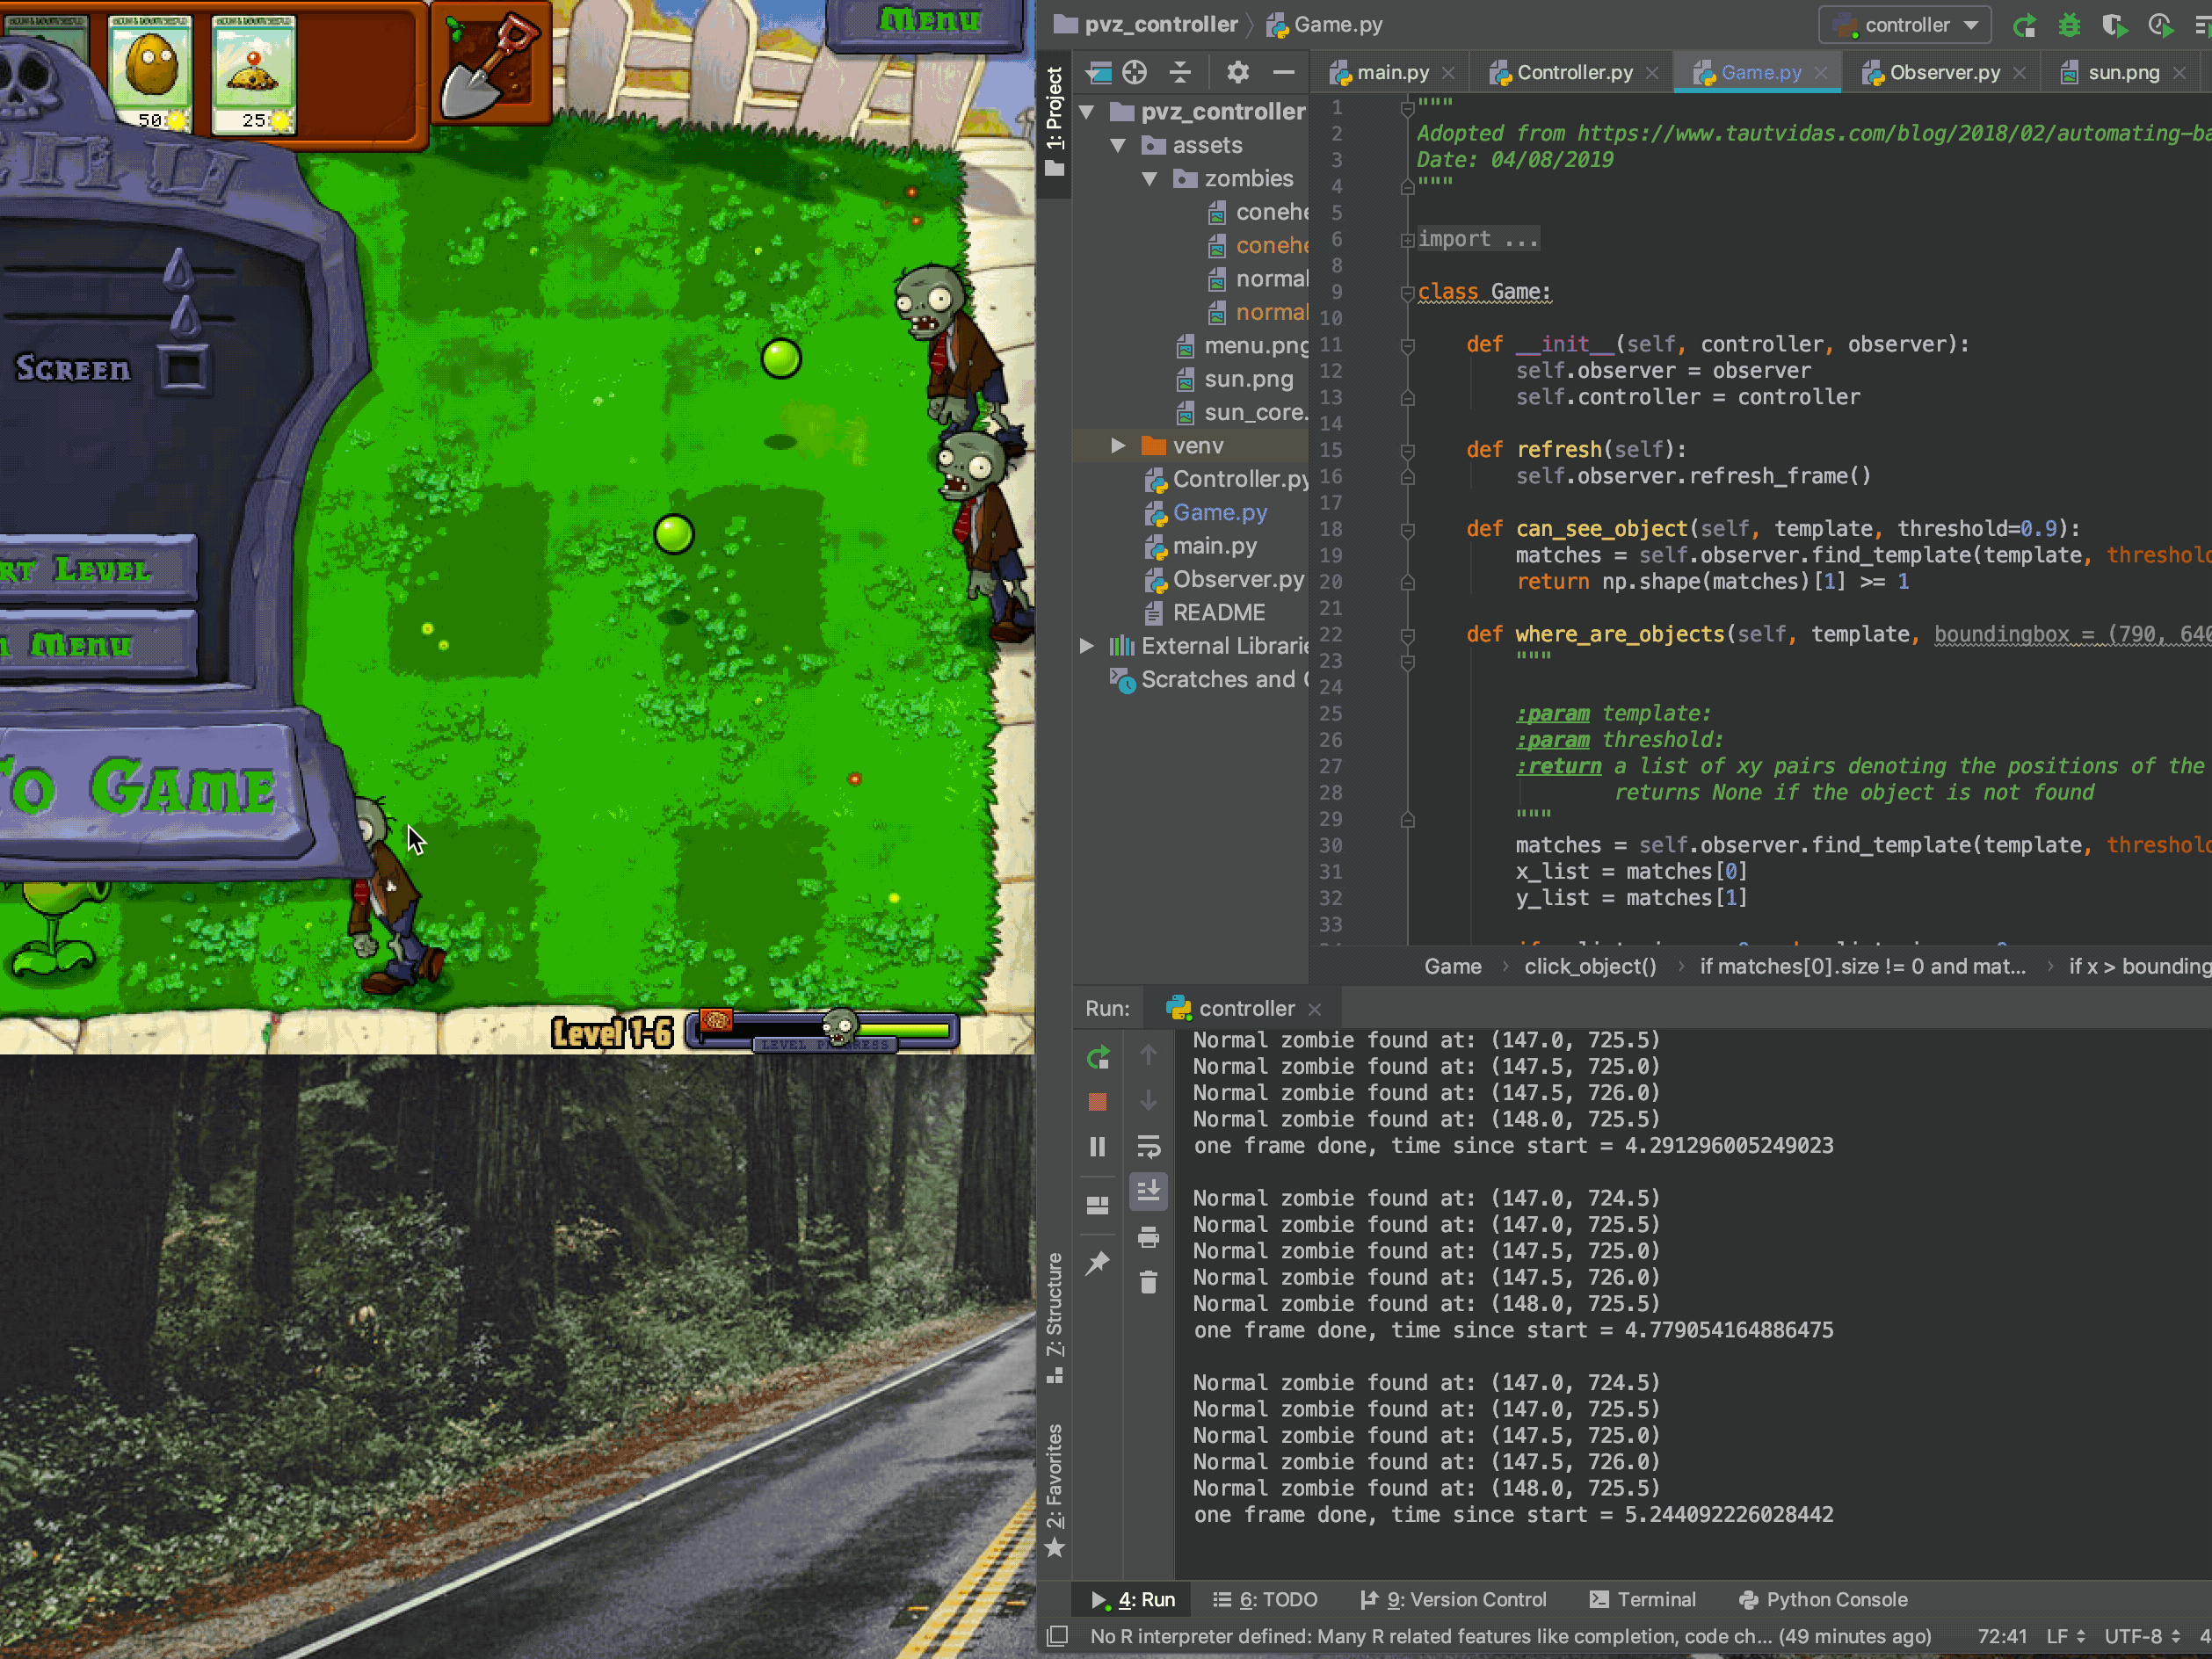Pause the run output
2212x1659 pixels.
1097,1147
